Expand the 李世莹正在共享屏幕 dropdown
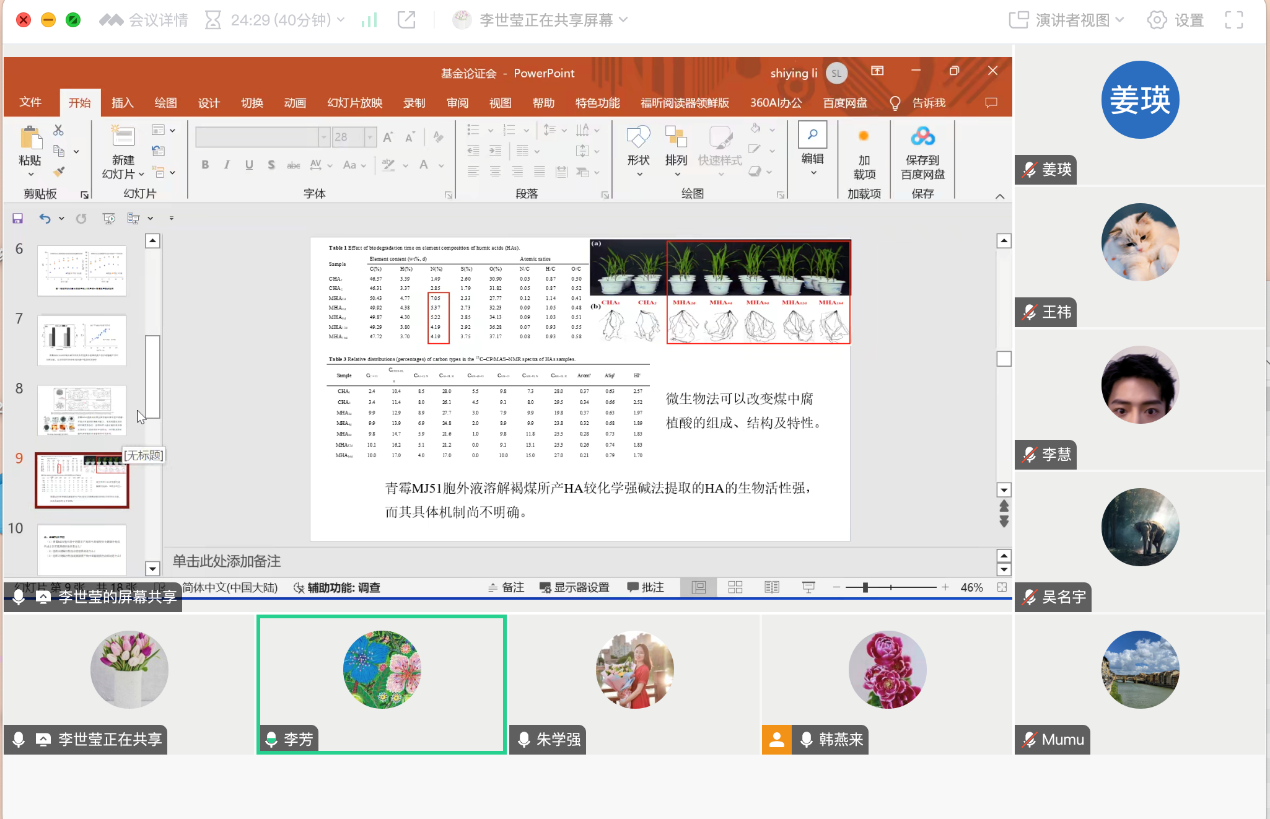The image size is (1270, 819). (541, 20)
